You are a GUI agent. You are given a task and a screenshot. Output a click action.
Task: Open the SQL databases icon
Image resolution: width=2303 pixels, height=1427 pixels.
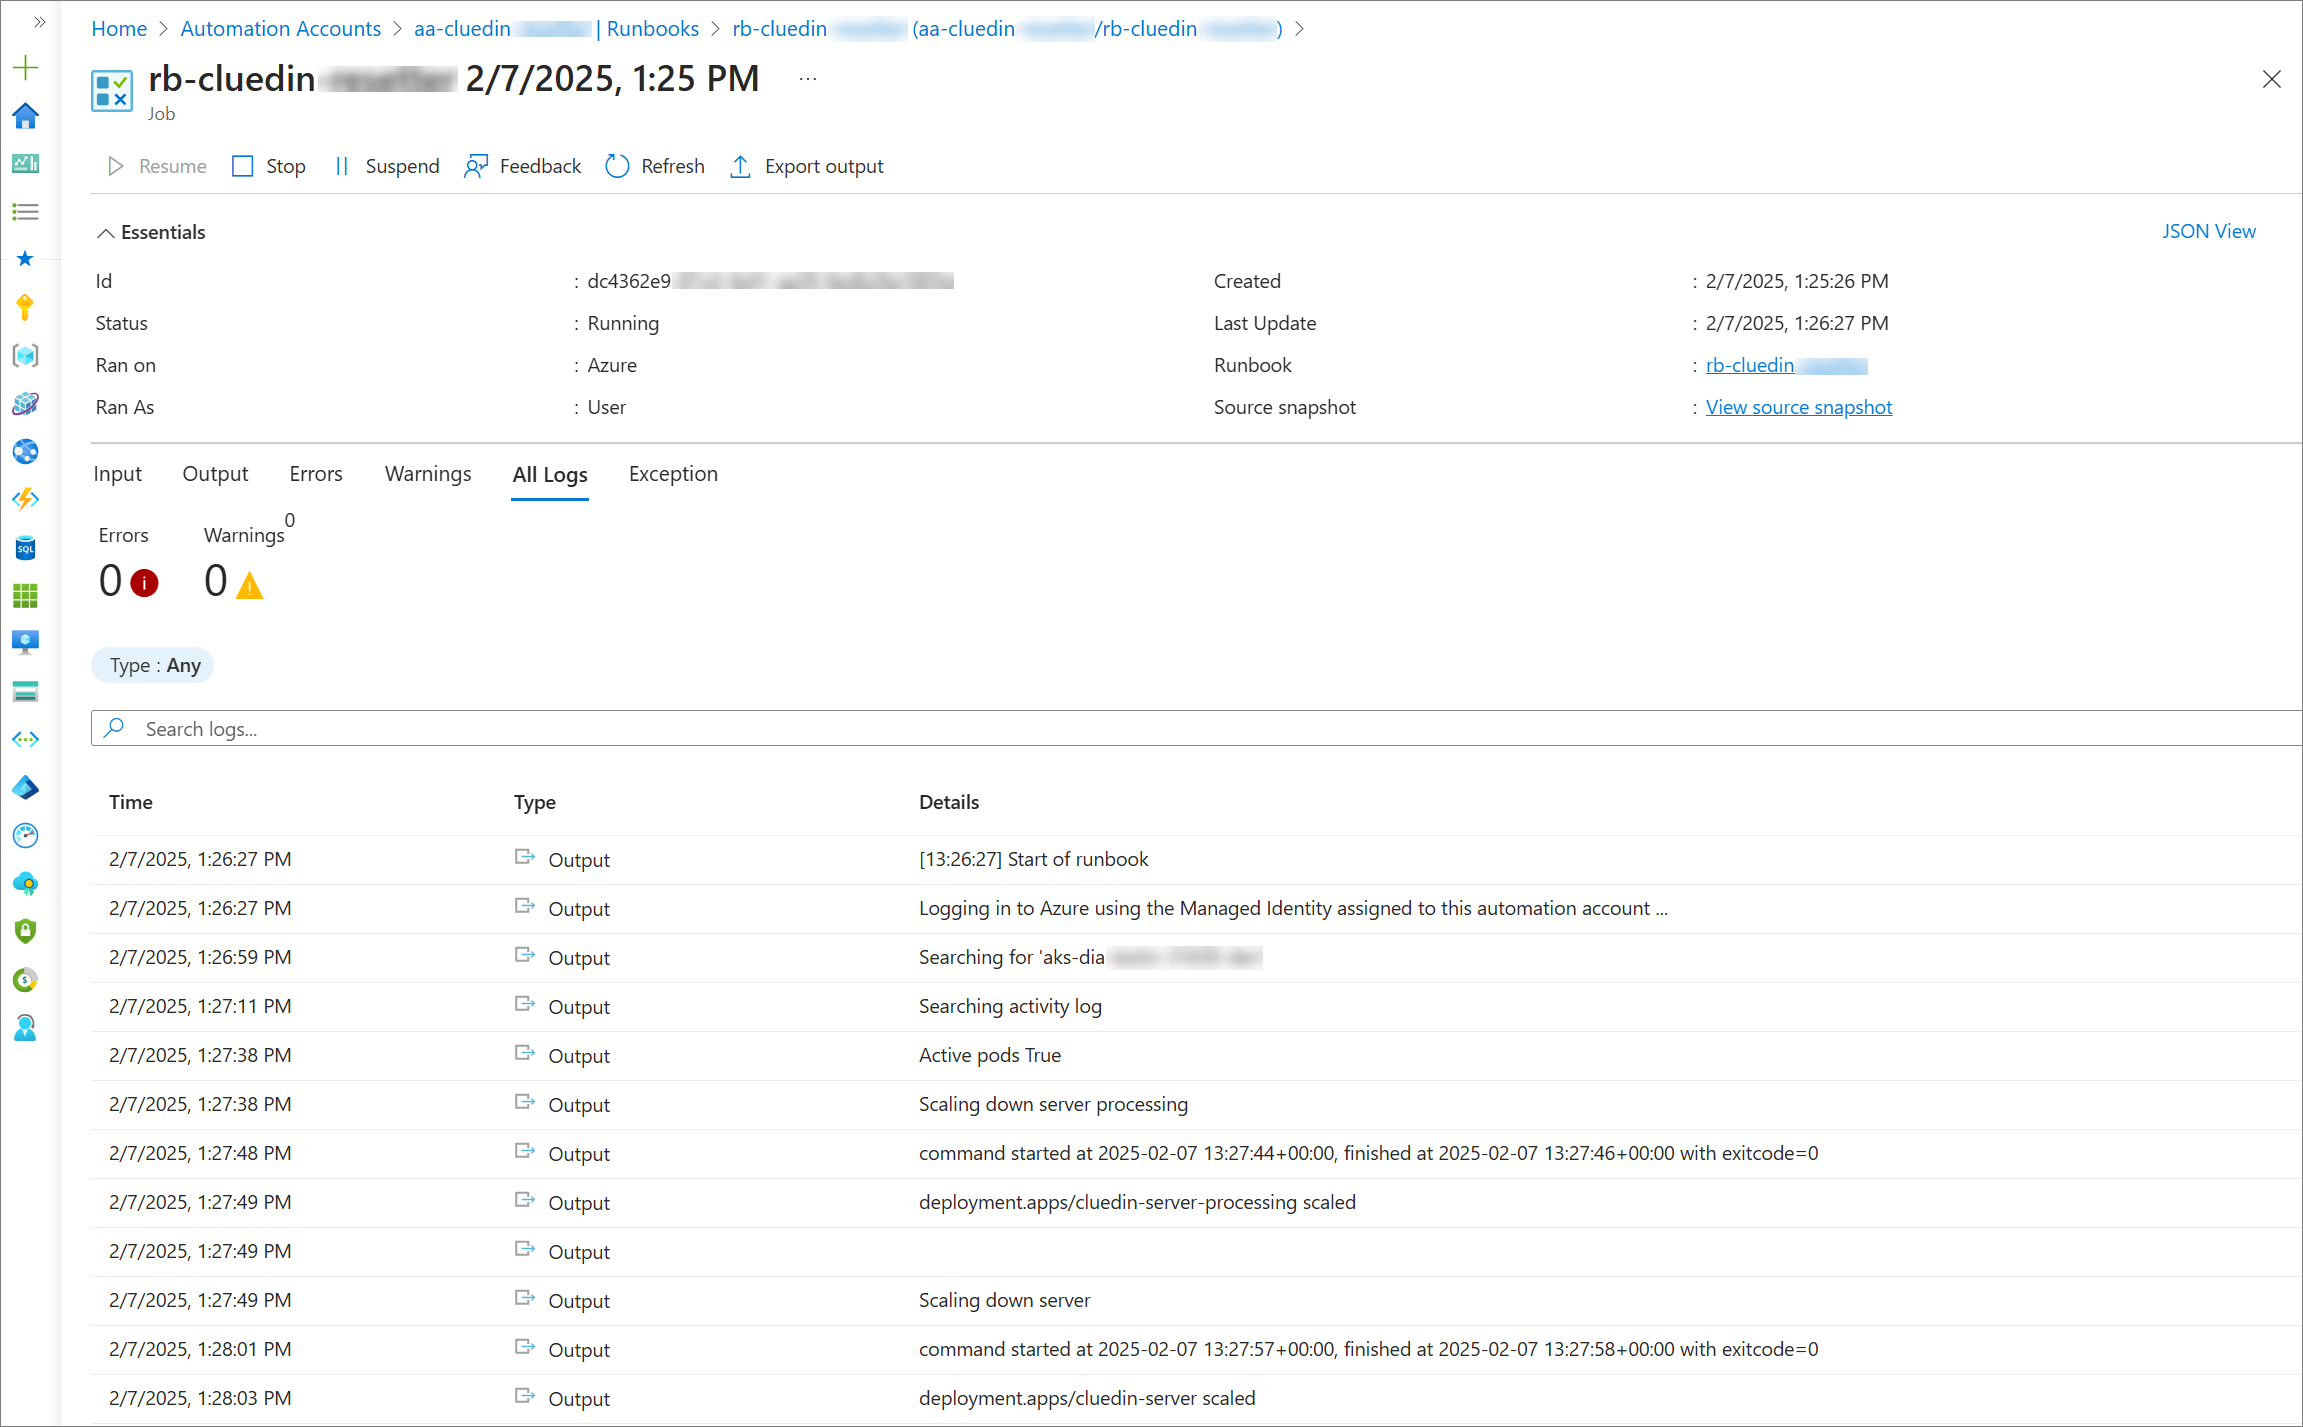click(25, 547)
